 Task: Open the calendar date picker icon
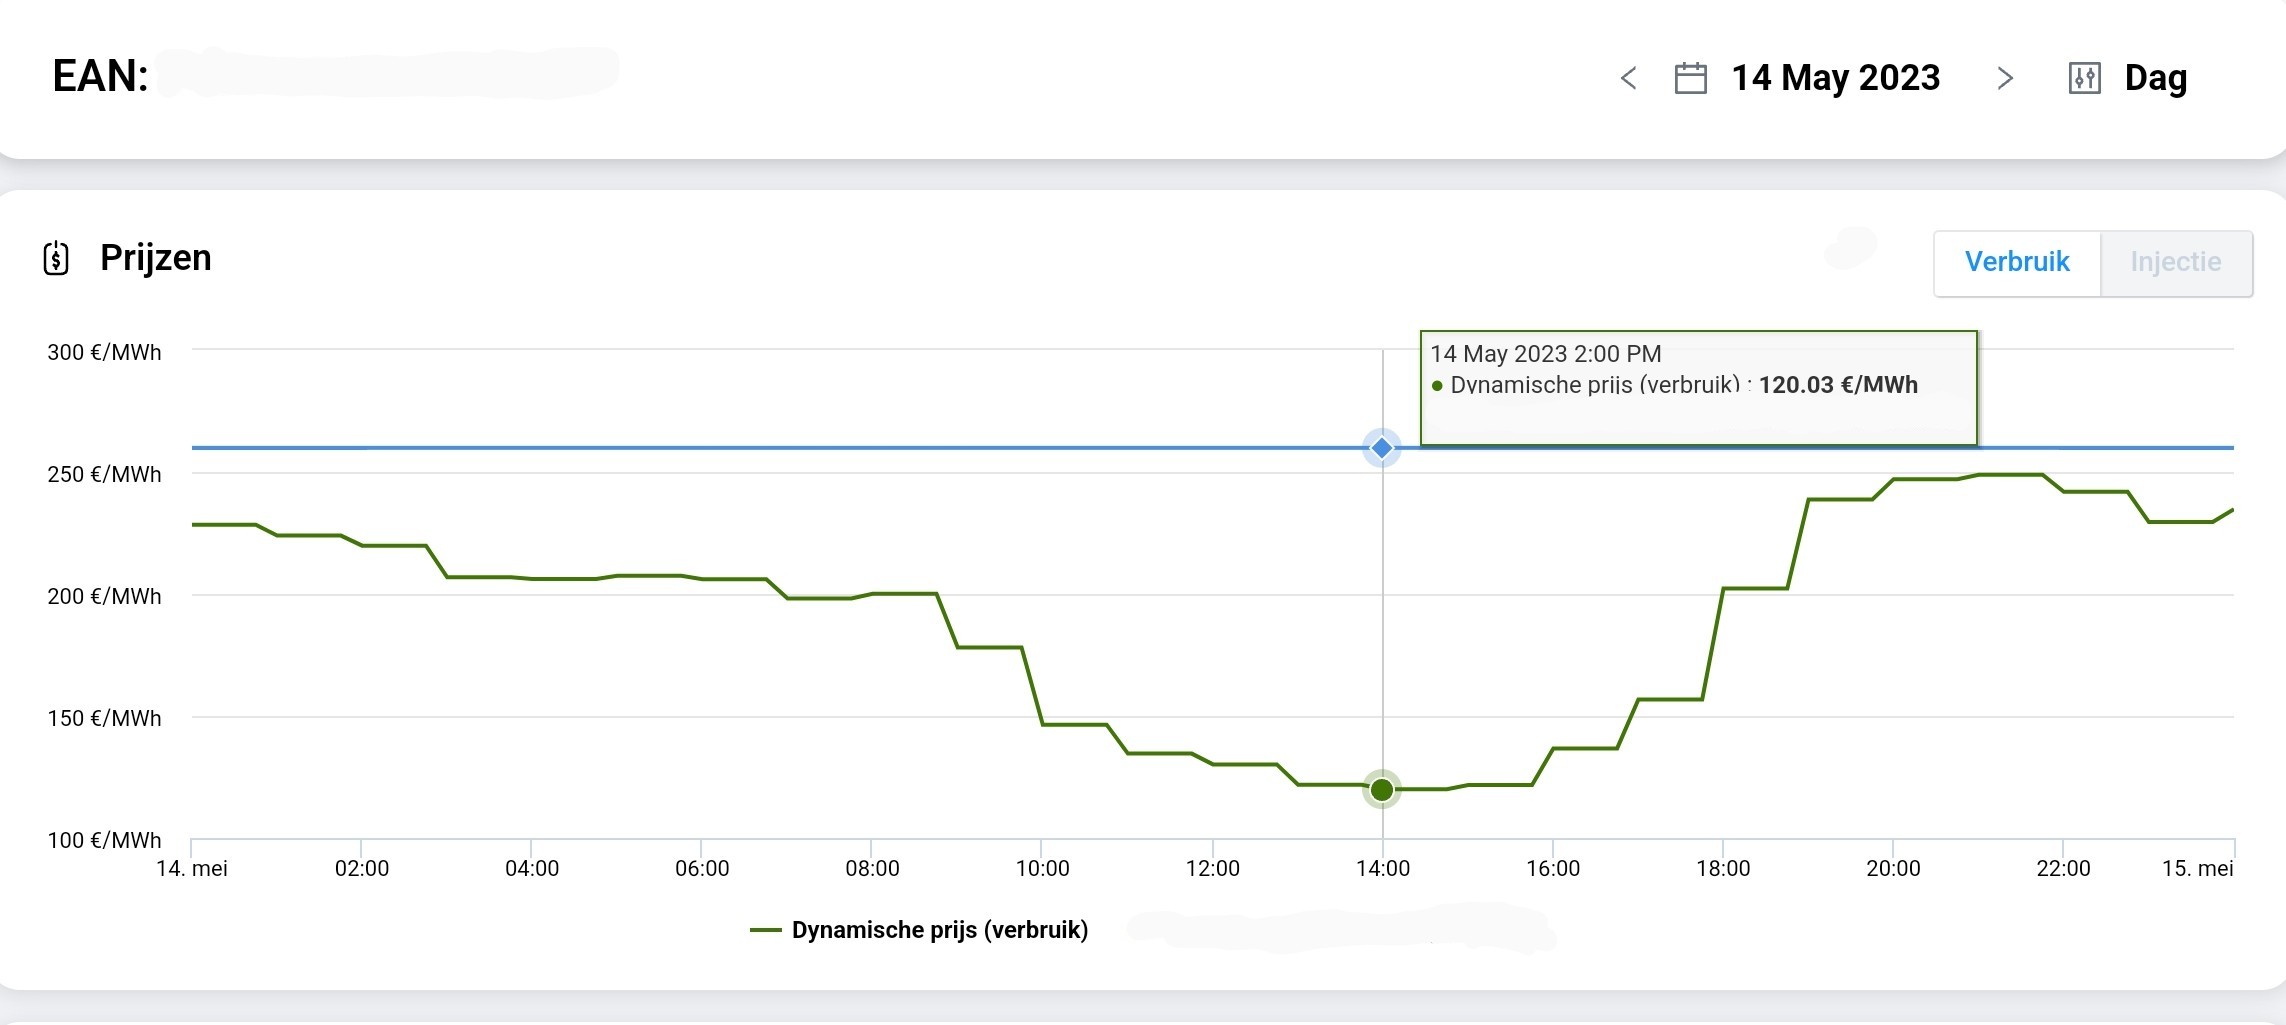coord(1690,78)
